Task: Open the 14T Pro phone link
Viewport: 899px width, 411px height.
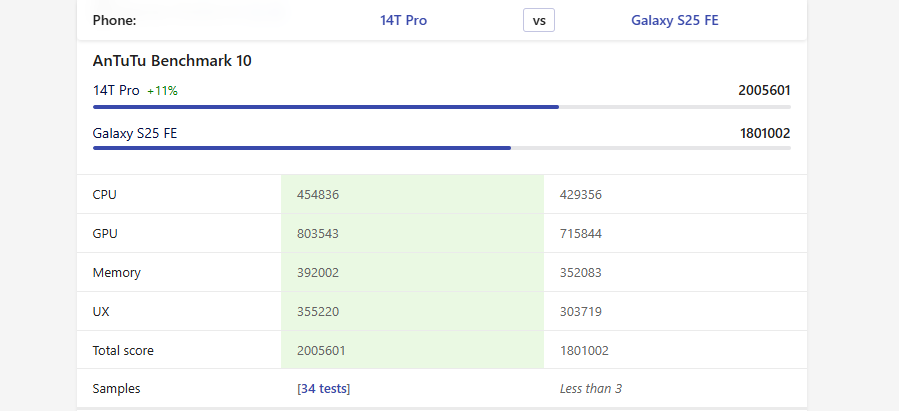Action: click(x=403, y=21)
